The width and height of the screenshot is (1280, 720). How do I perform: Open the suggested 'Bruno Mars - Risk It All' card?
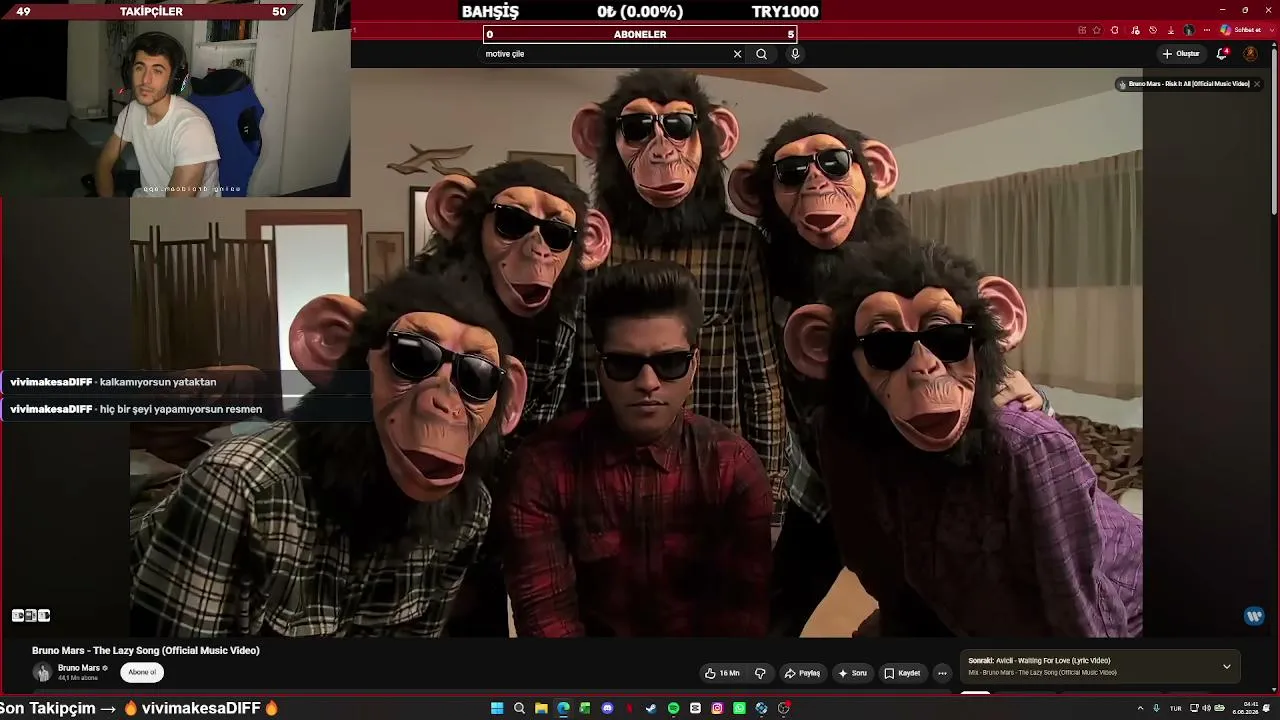(x=1184, y=84)
